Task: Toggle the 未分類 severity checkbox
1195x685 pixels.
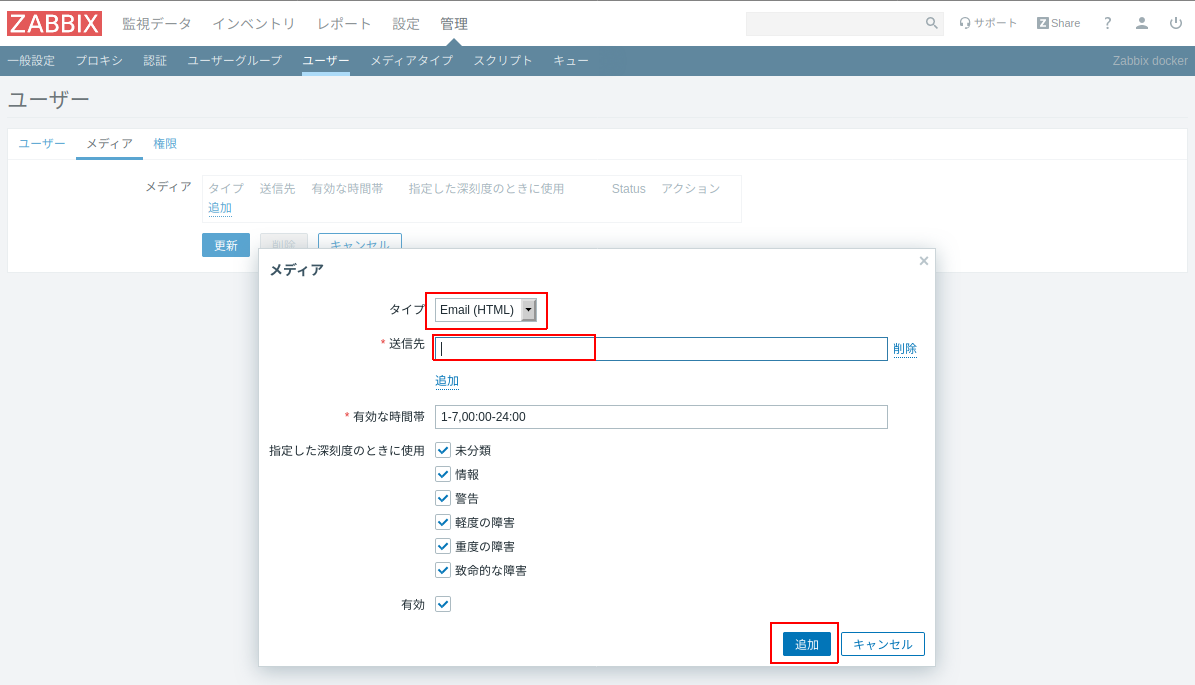Action: click(443, 450)
